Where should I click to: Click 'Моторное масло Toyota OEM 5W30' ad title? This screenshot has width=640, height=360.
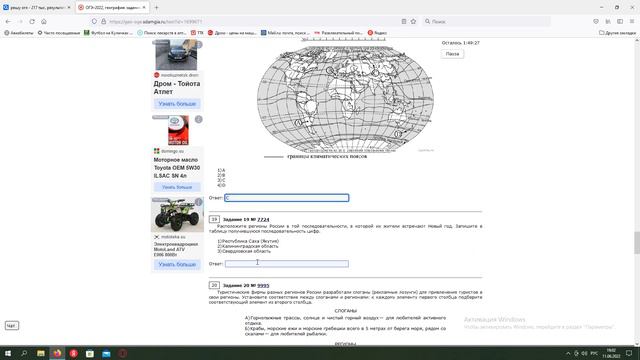pos(177,168)
